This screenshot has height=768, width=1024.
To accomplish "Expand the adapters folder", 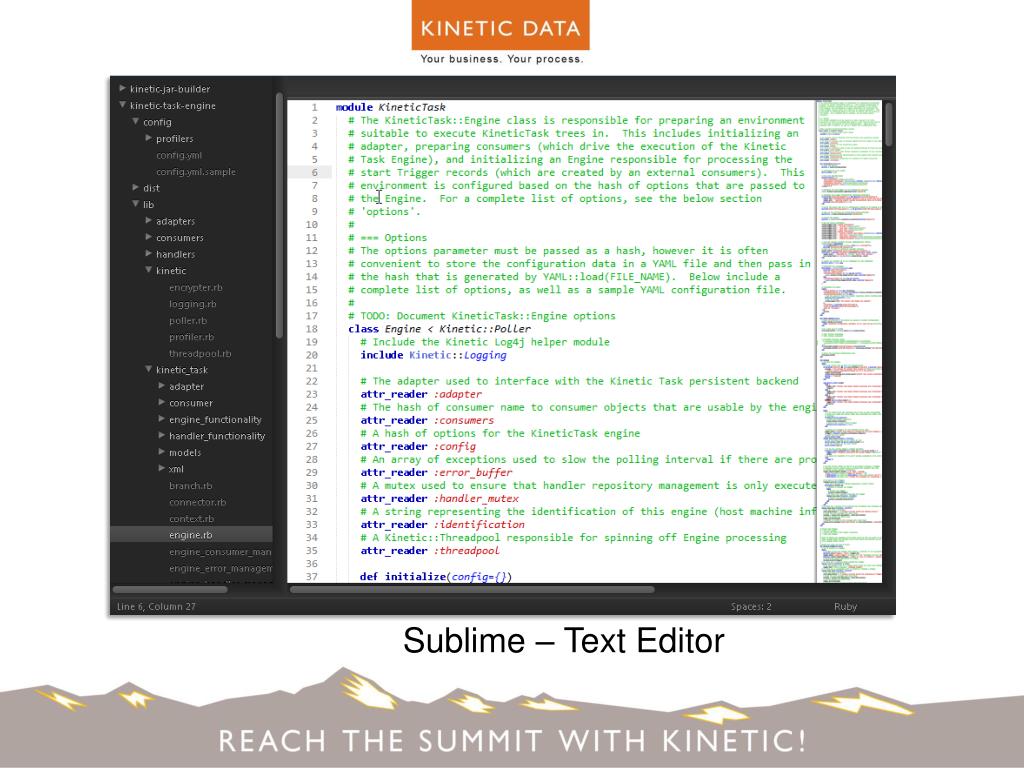I will [x=149, y=221].
